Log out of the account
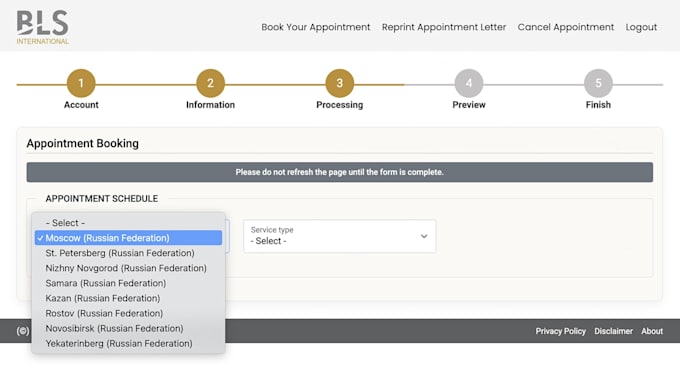This screenshot has width=680, height=392. click(x=641, y=27)
